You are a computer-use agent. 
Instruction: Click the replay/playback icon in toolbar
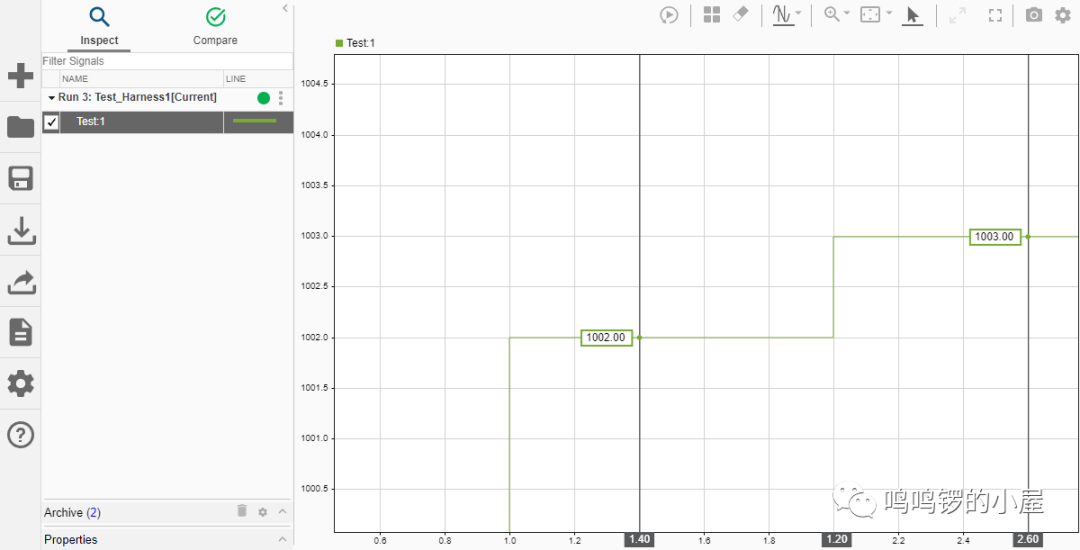[x=669, y=15]
